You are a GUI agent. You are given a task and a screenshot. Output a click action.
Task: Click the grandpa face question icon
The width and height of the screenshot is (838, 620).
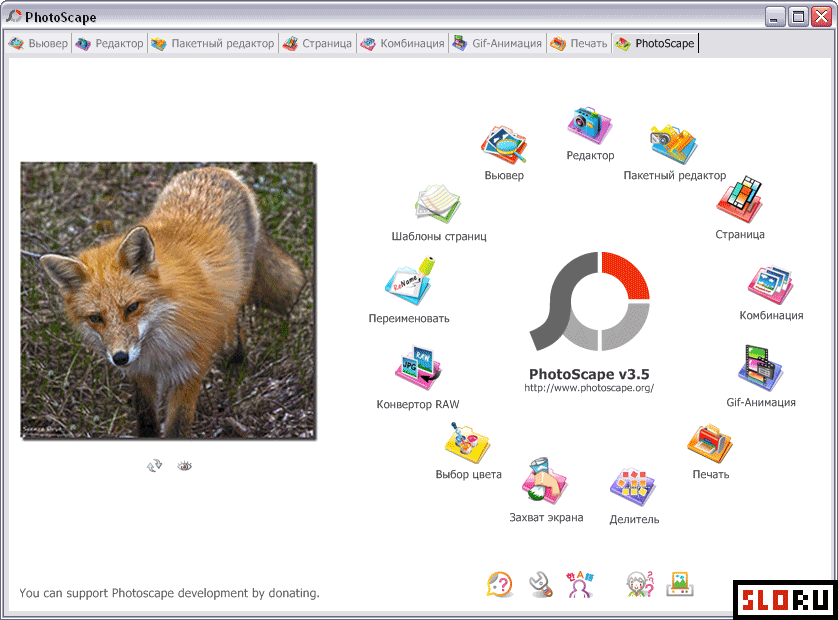tap(640, 584)
